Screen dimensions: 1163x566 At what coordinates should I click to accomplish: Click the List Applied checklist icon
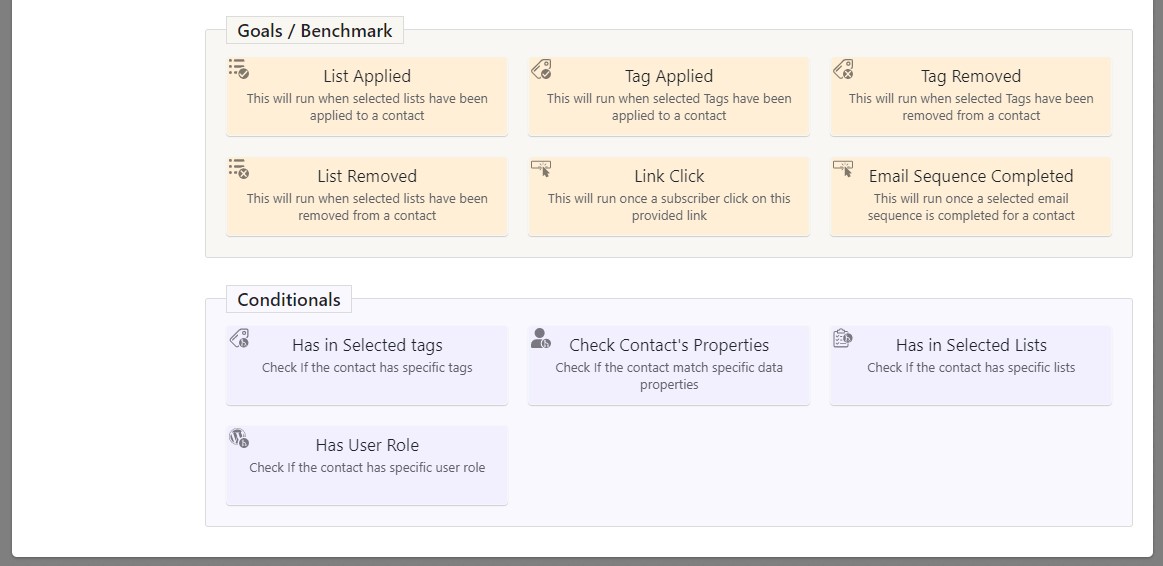239,69
